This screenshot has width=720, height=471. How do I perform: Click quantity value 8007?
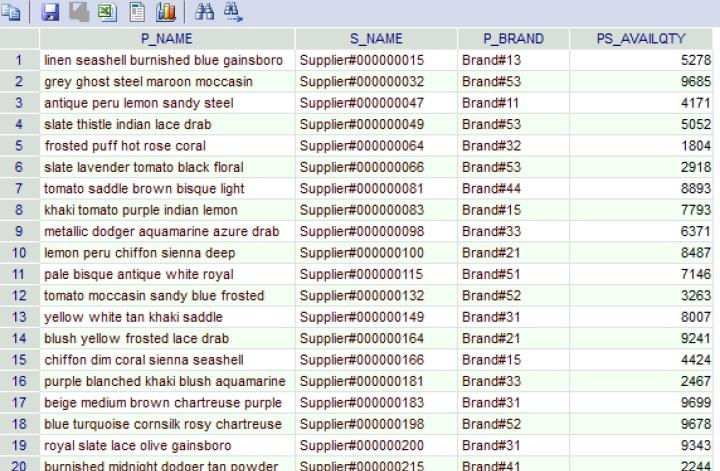coord(641,317)
